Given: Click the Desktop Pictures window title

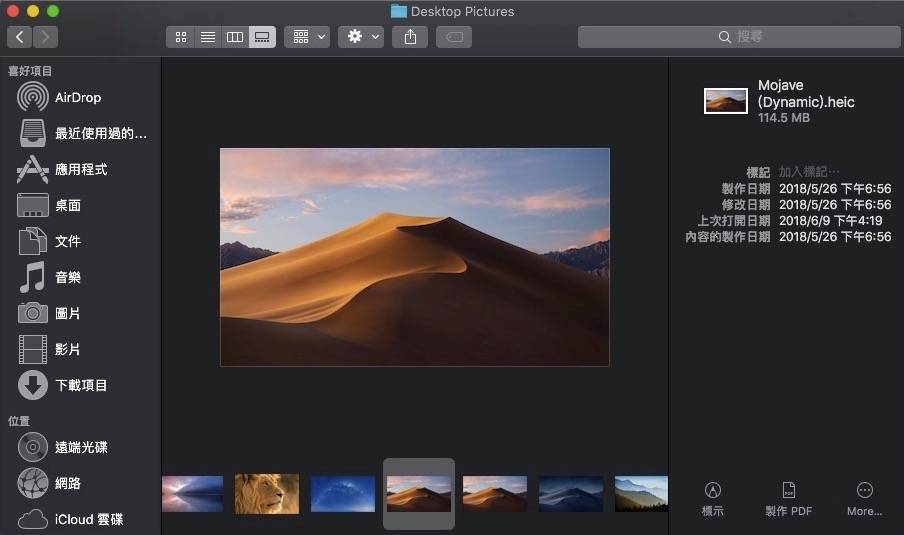Looking at the screenshot, I should point(462,11).
